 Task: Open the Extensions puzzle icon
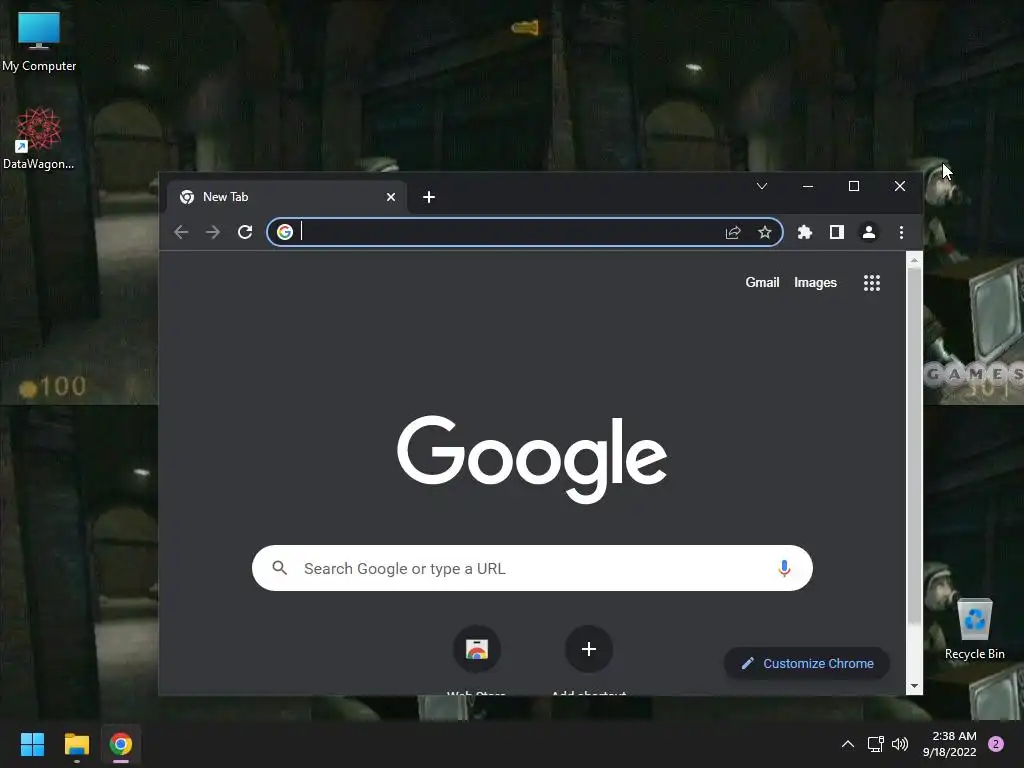click(x=805, y=232)
